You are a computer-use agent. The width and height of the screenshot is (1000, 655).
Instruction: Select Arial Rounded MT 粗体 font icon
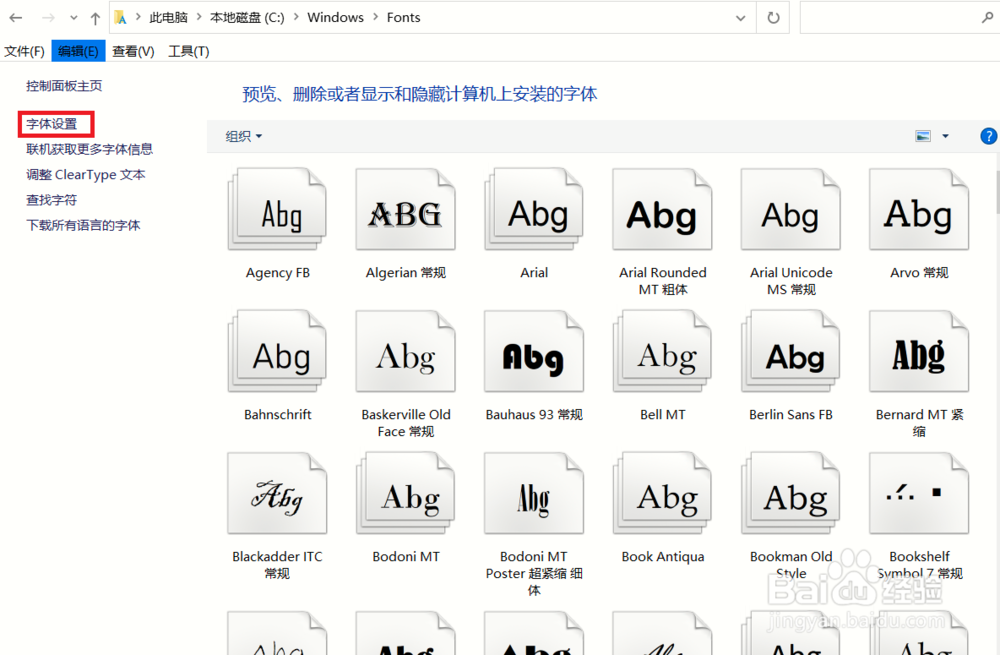click(663, 209)
